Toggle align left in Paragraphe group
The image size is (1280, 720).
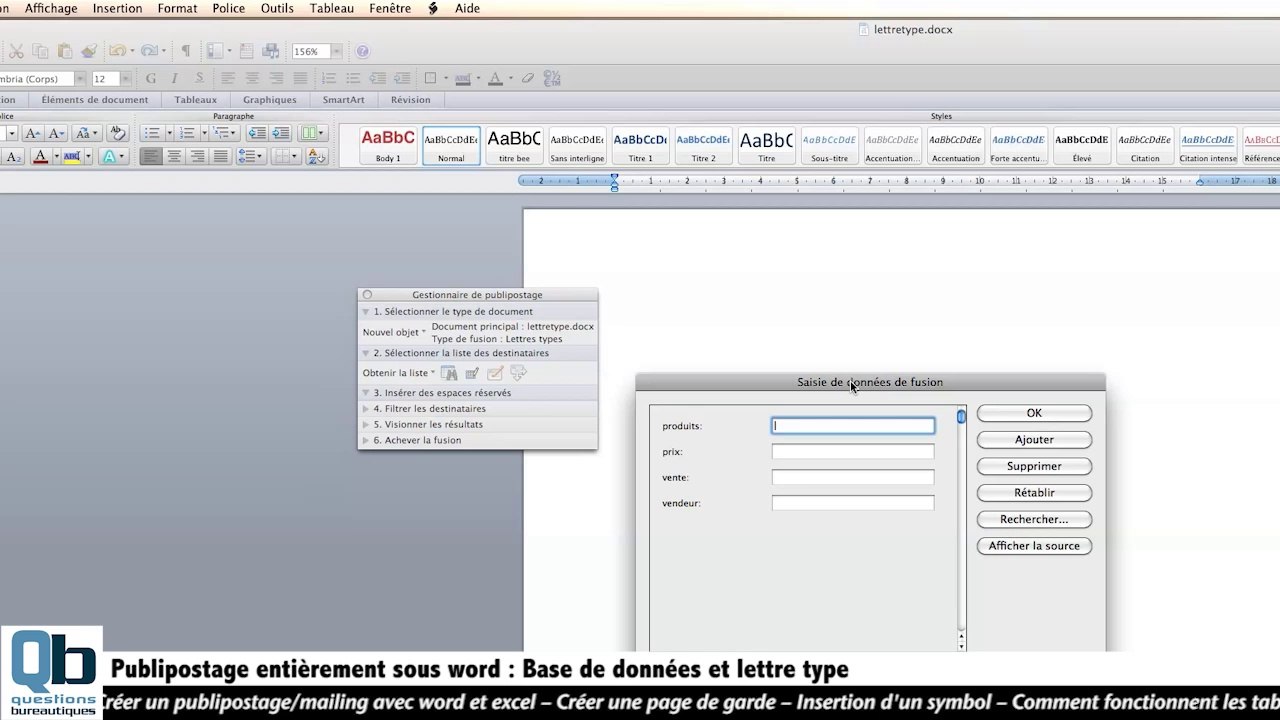(151, 156)
